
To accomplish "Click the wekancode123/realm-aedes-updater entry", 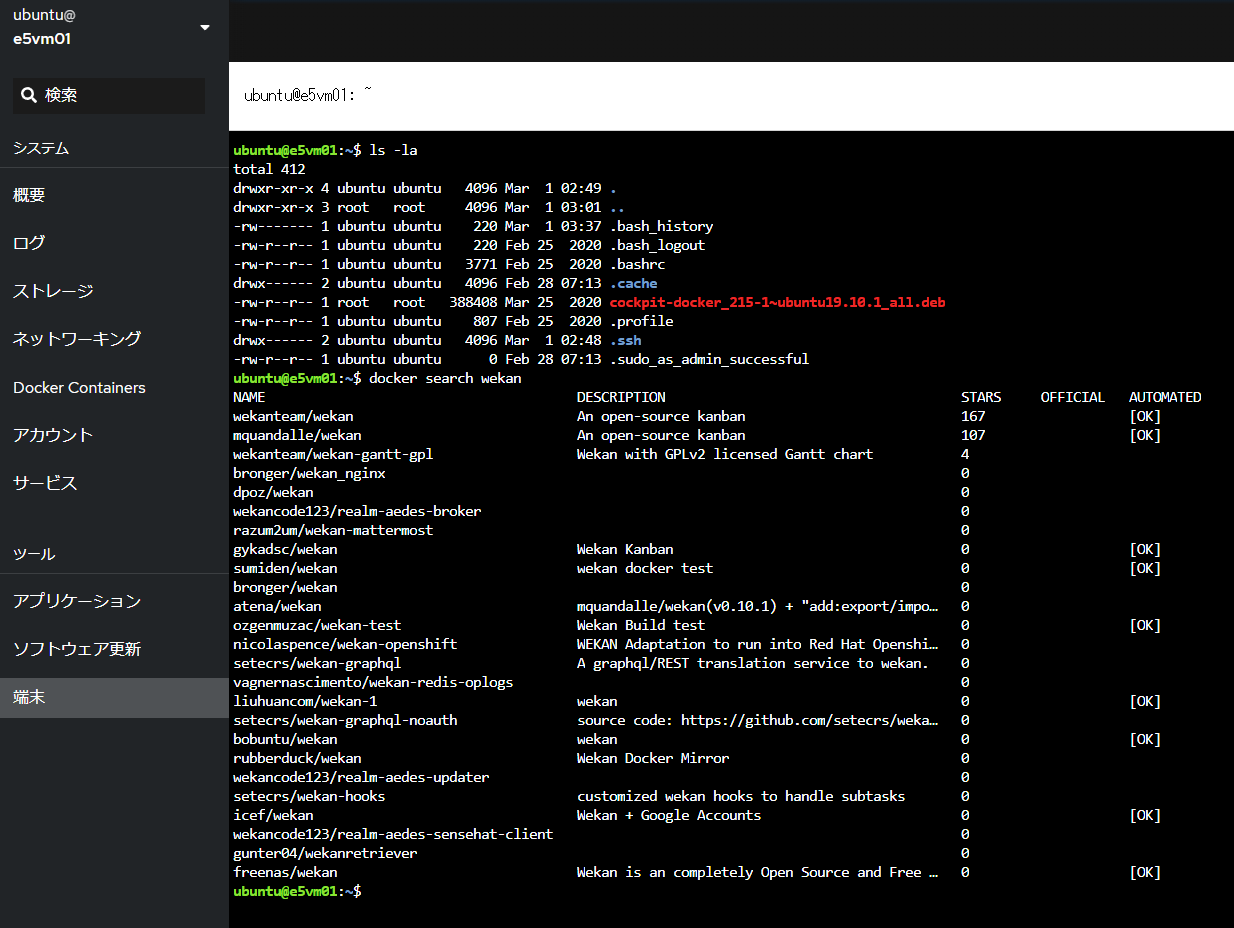I will pyautogui.click(x=361, y=777).
